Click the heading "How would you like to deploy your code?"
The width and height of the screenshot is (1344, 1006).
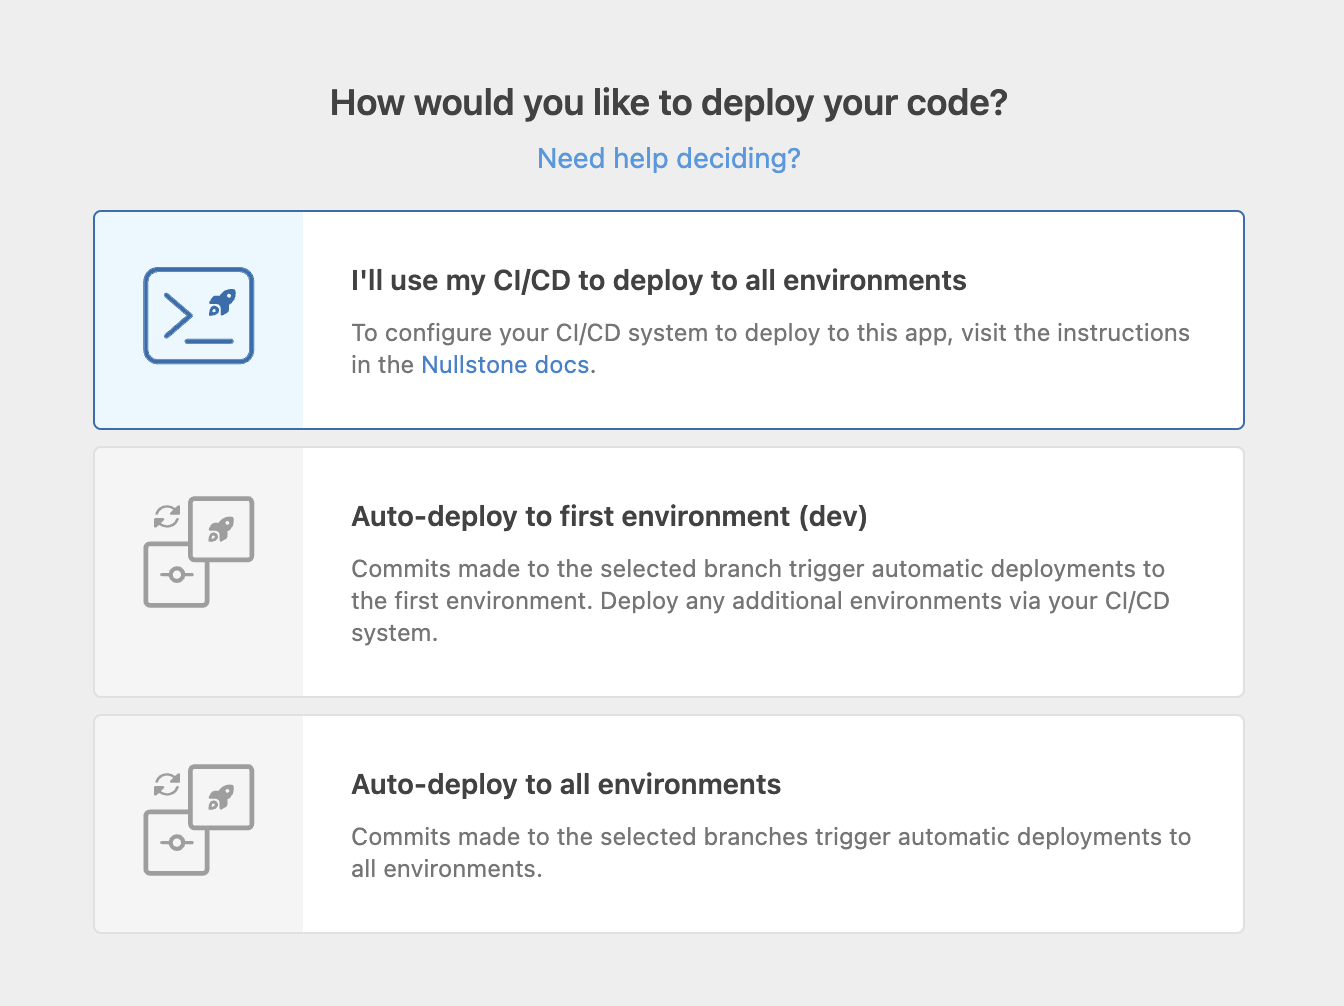(668, 102)
